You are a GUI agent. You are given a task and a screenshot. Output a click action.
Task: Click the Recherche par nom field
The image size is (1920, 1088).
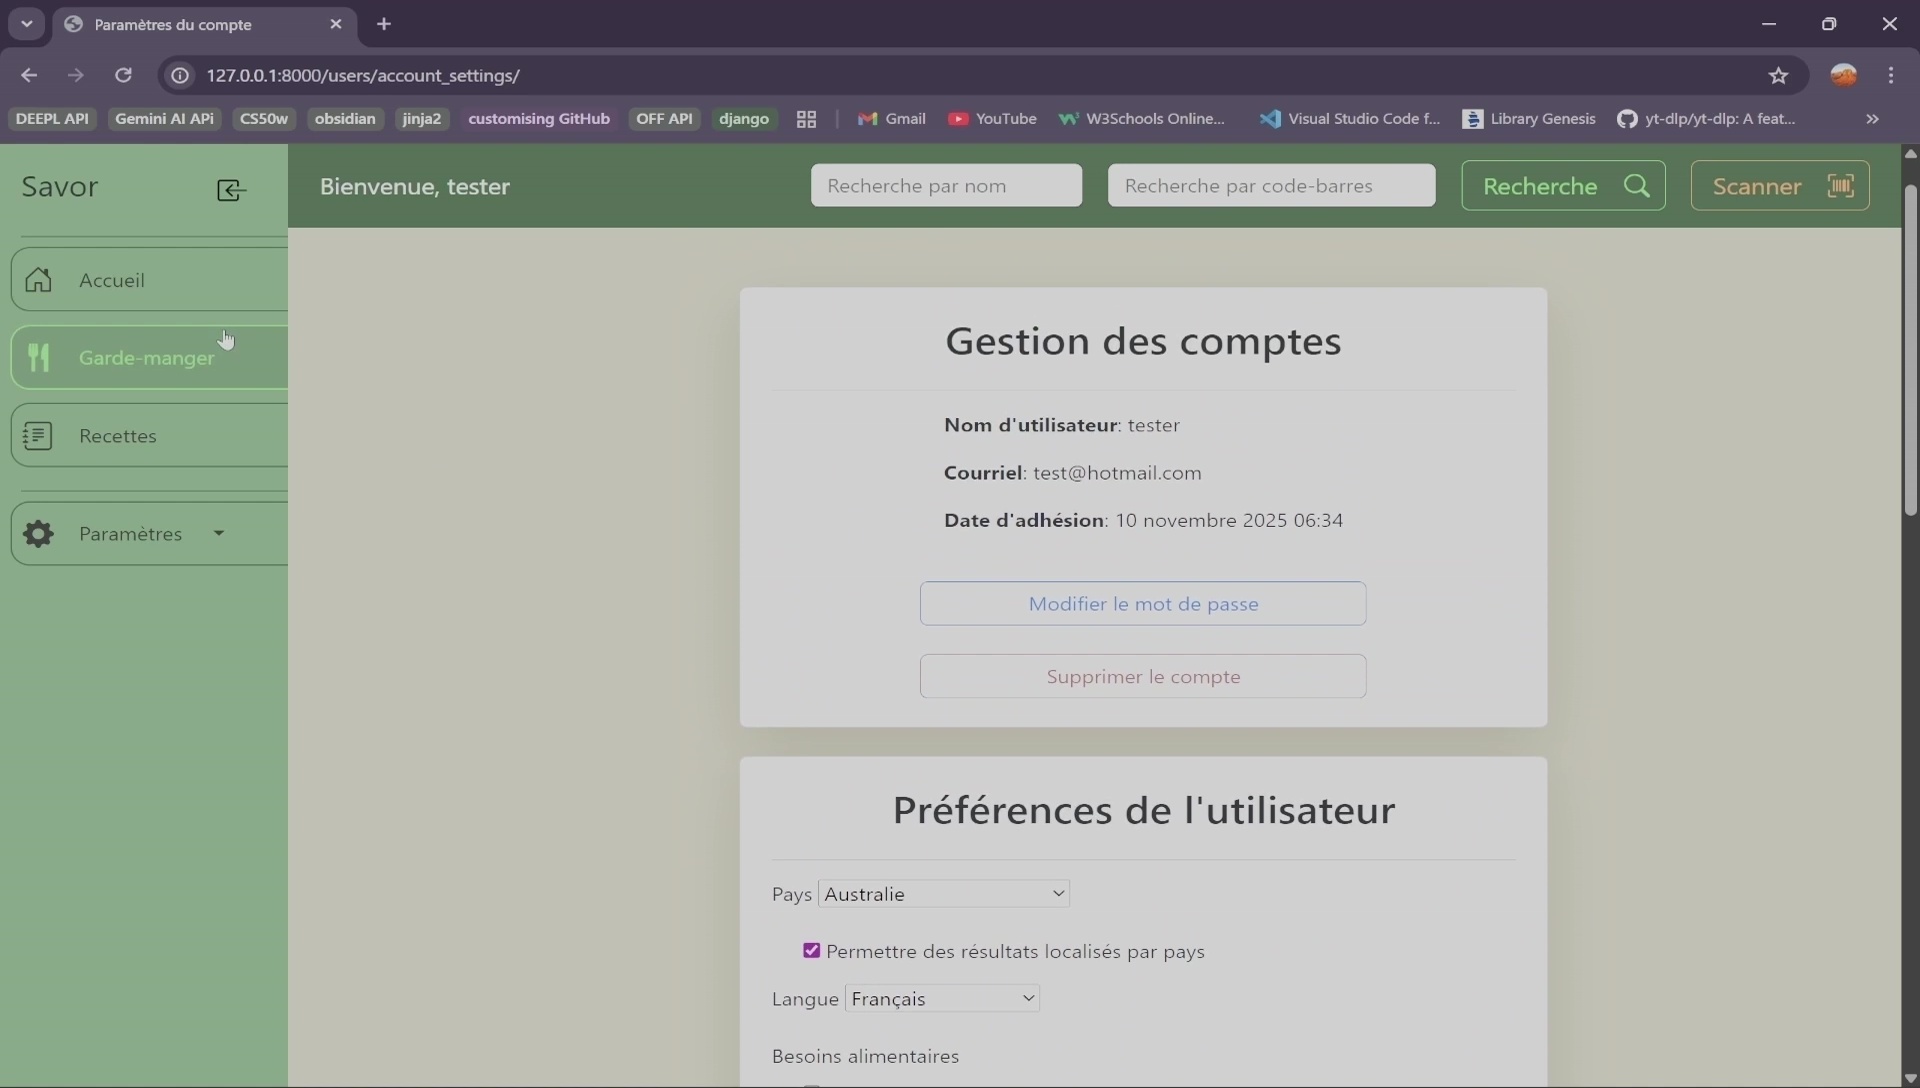(946, 186)
